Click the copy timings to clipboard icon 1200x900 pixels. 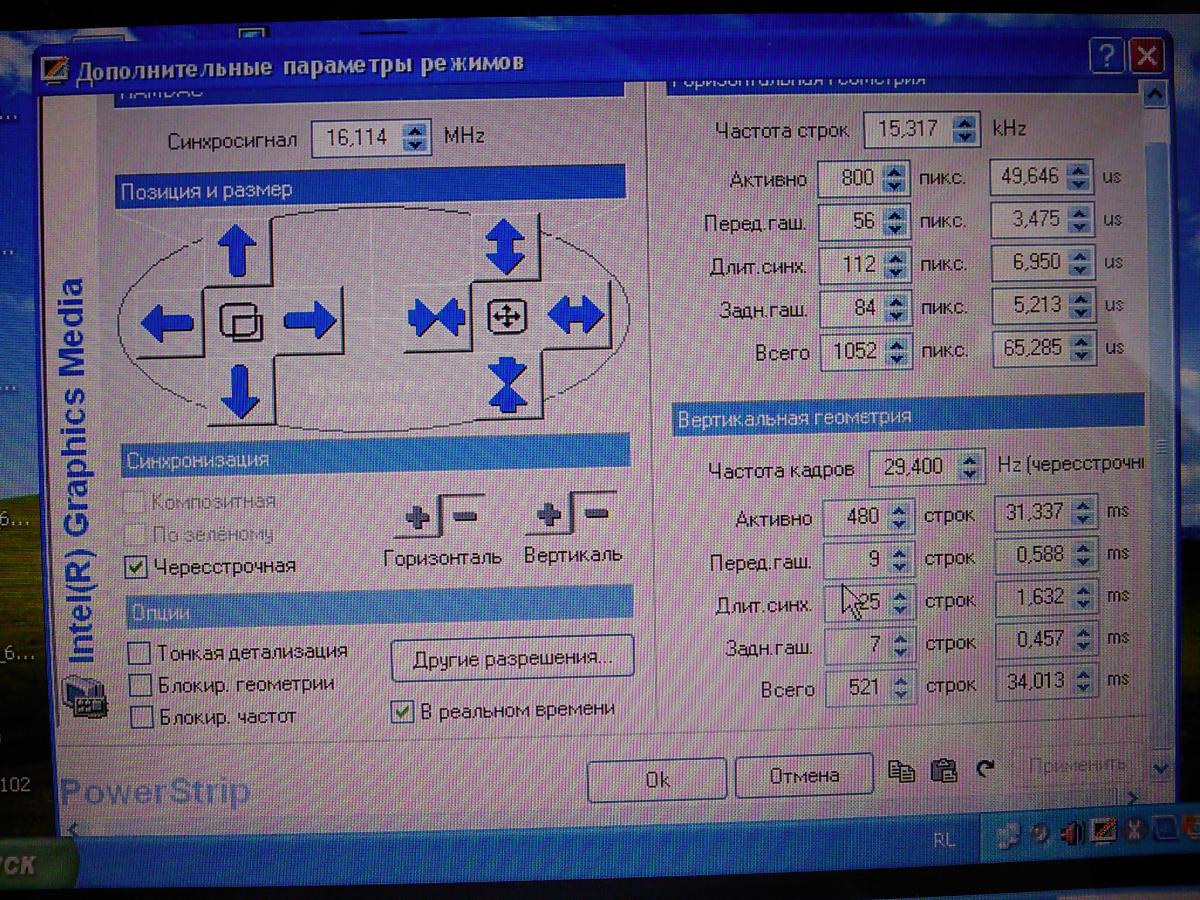901,770
